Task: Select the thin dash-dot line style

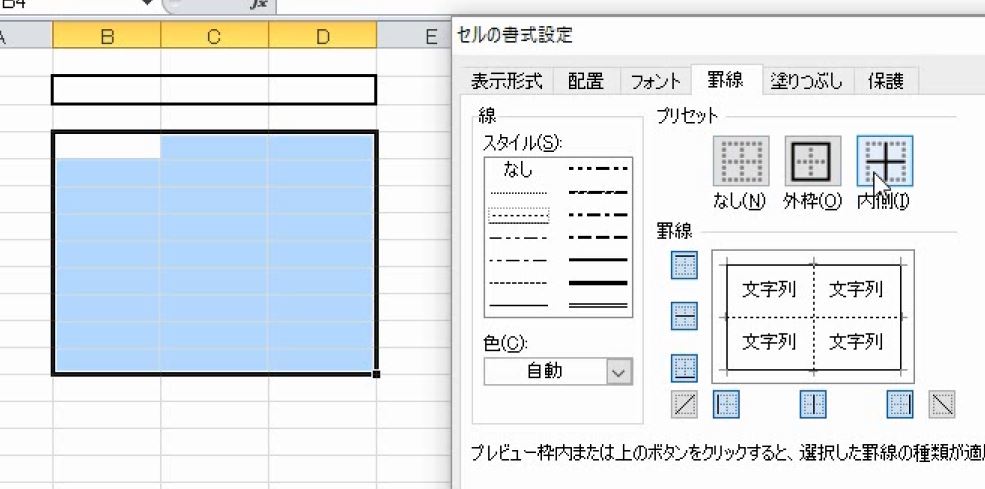Action: [518, 260]
